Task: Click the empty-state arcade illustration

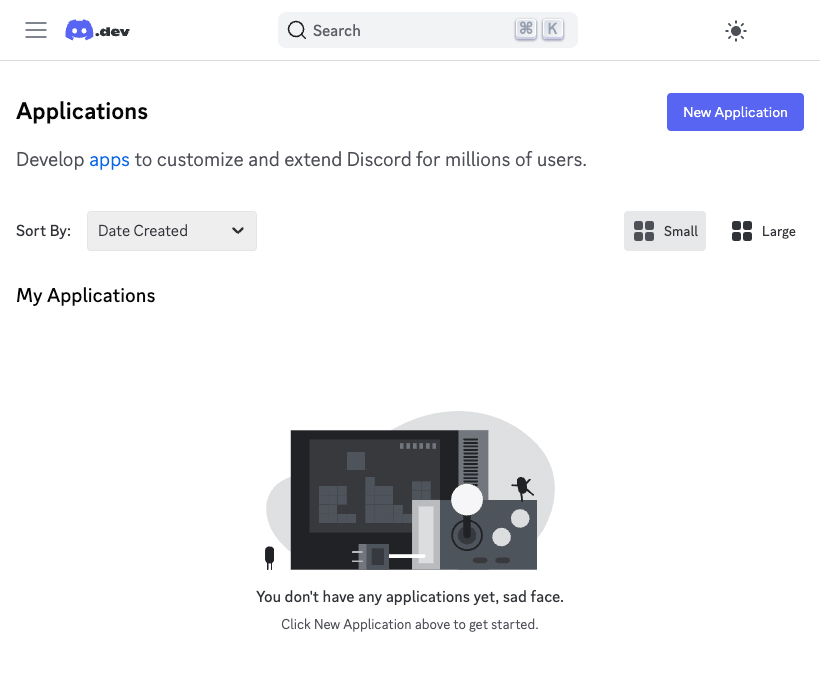Action: click(410, 490)
